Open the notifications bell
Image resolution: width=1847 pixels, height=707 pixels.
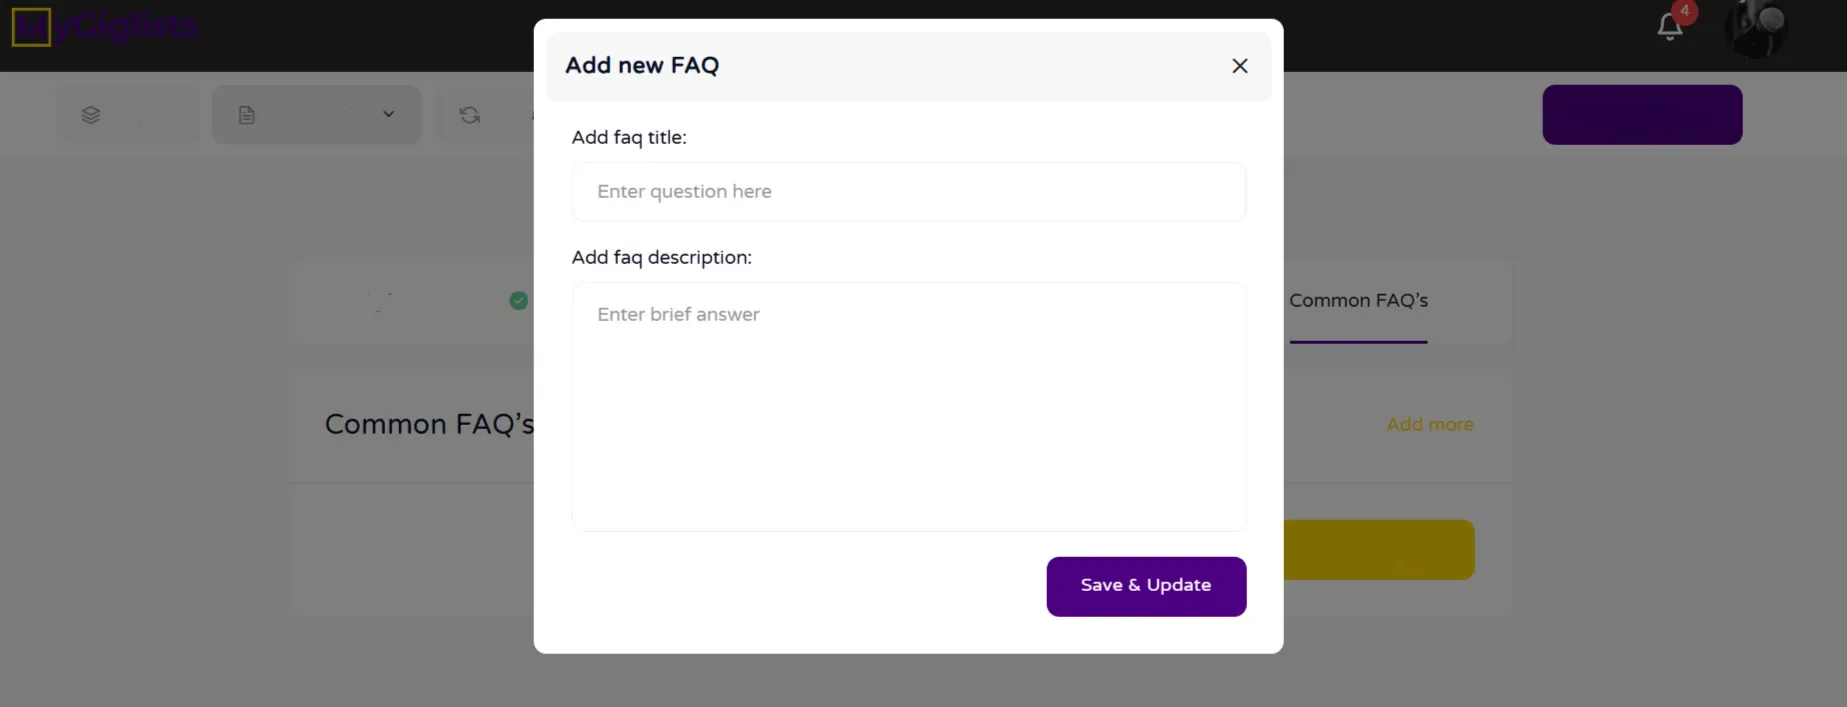[x=1670, y=27]
